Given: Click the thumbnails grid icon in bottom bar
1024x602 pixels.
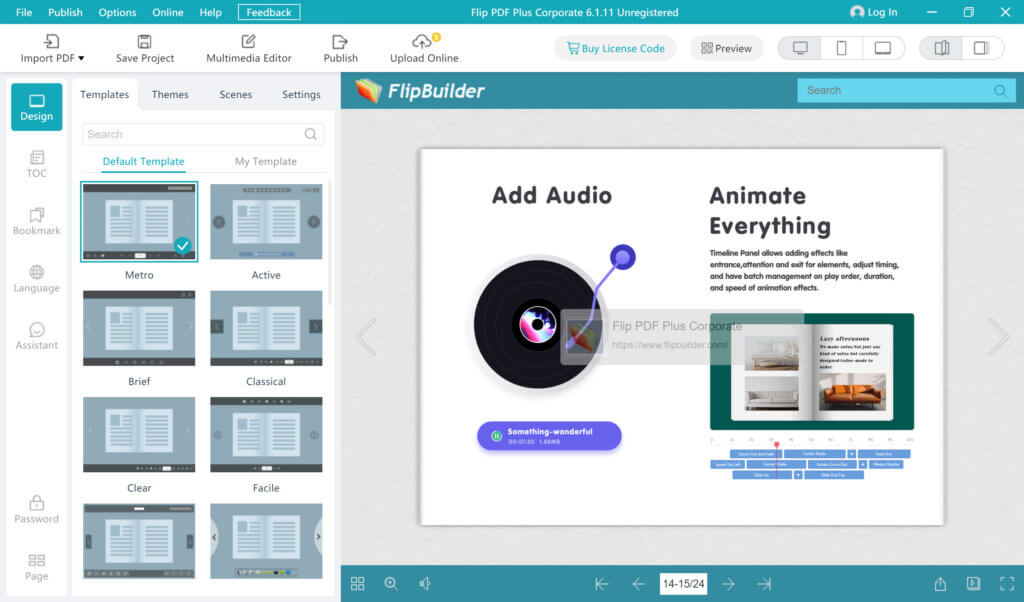Looking at the screenshot, I should [357, 584].
